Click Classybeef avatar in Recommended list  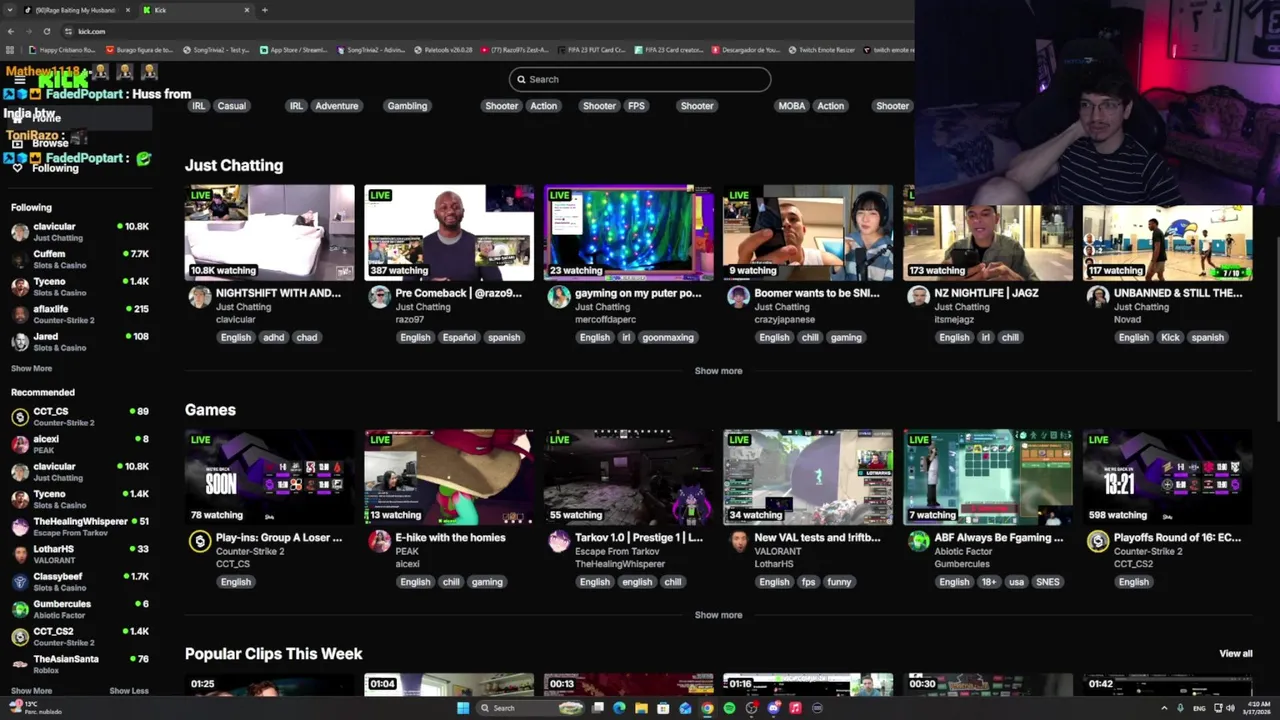[x=20, y=582]
